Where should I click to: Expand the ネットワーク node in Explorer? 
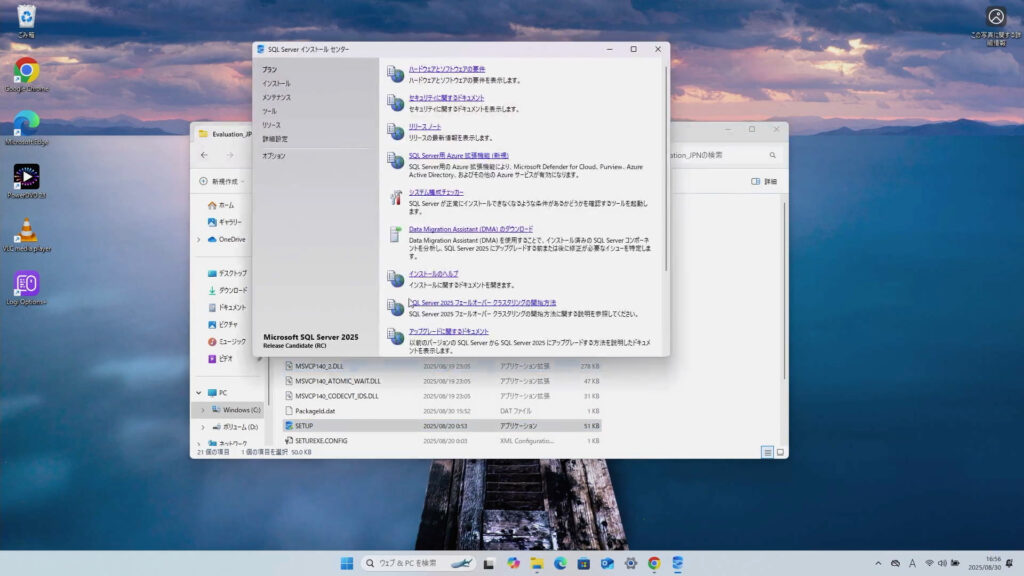(199, 443)
